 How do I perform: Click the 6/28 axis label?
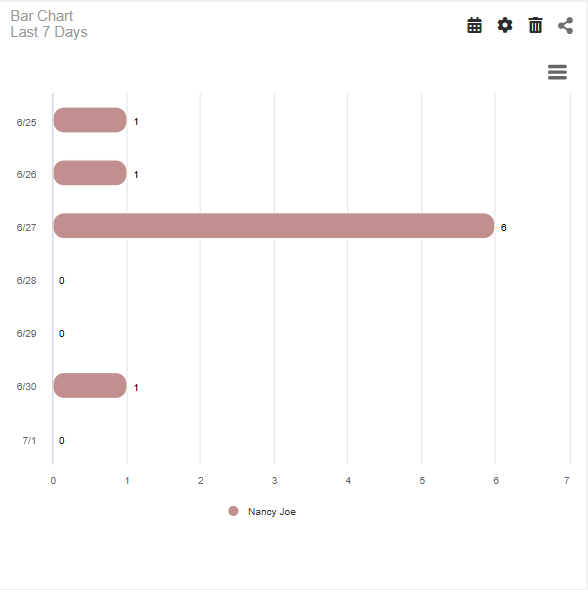[x=26, y=281]
